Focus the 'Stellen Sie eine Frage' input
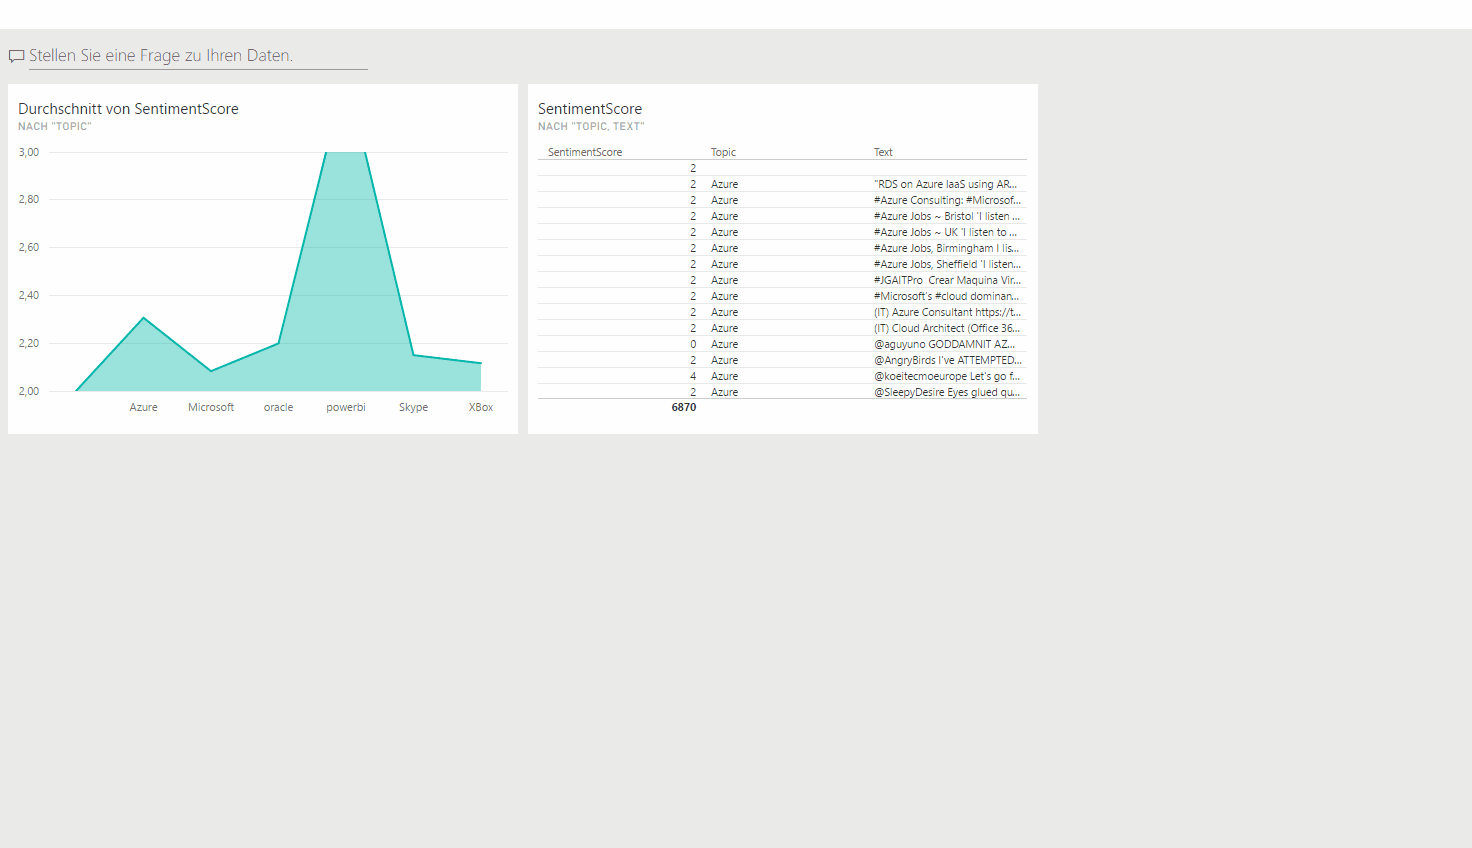This screenshot has height=848, width=1472. [x=198, y=56]
